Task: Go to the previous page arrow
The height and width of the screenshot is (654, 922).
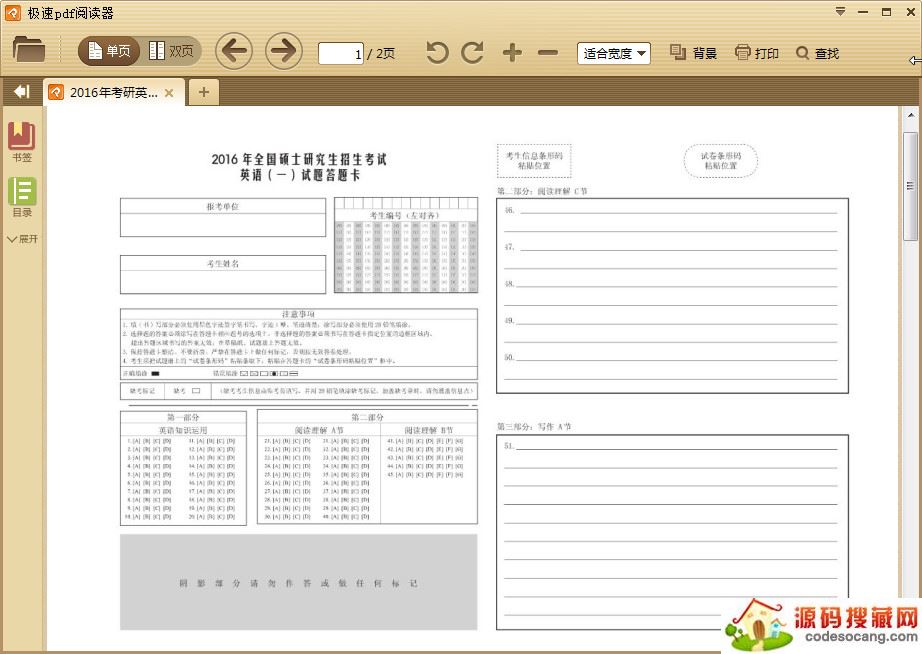Action: click(234, 51)
